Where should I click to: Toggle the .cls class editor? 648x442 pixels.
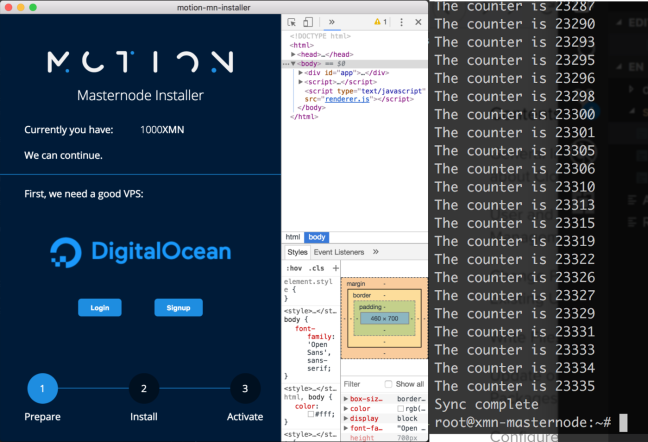pyautogui.click(x=317, y=268)
